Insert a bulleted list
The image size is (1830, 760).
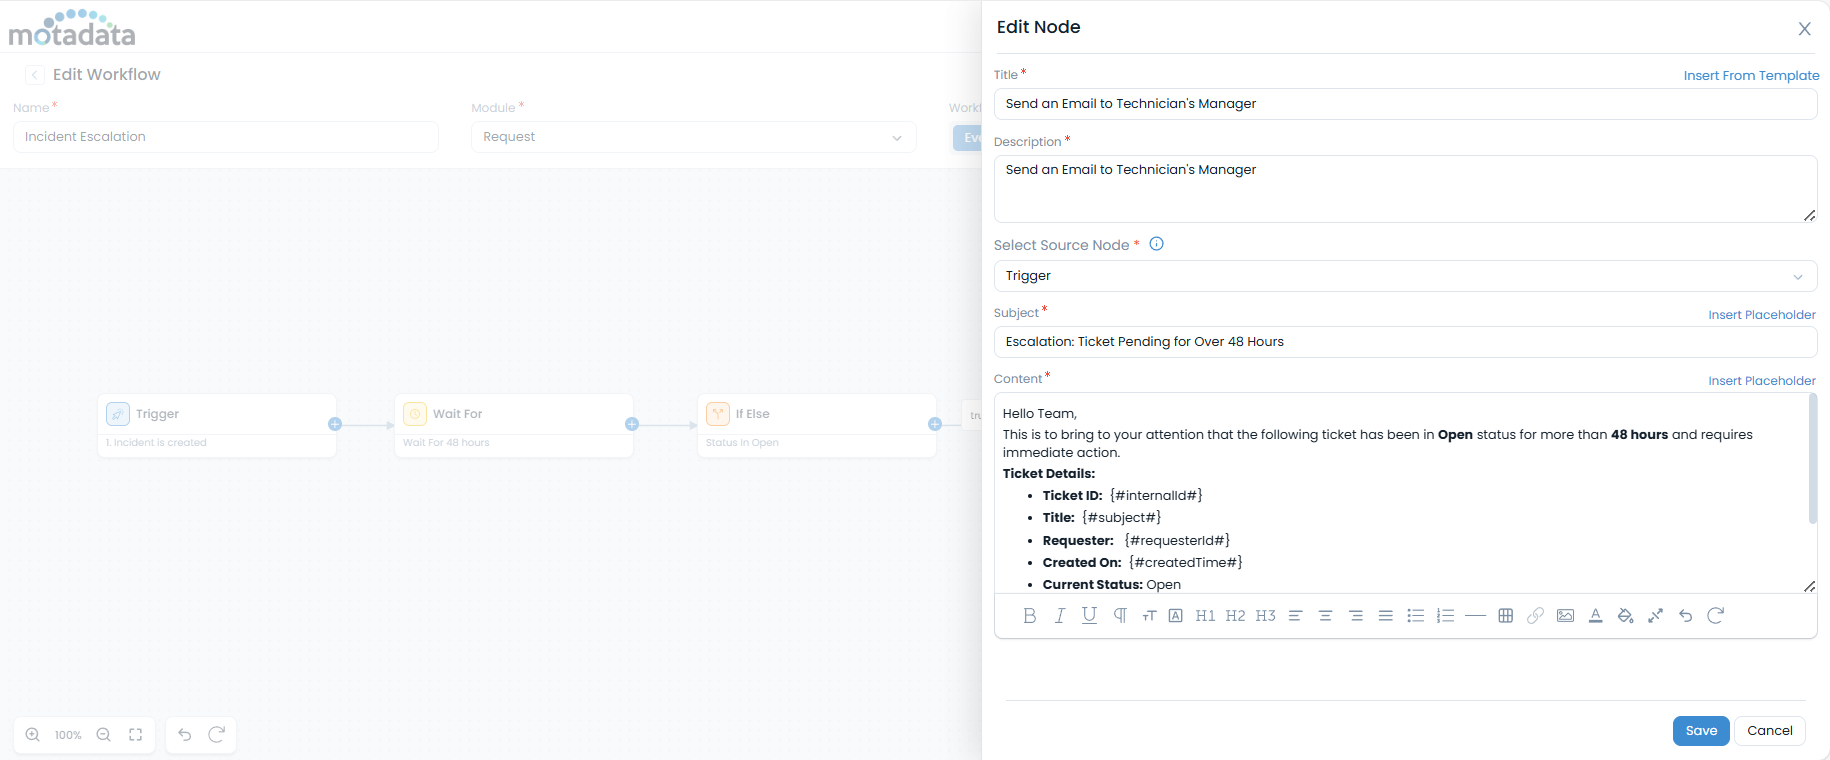coord(1416,616)
